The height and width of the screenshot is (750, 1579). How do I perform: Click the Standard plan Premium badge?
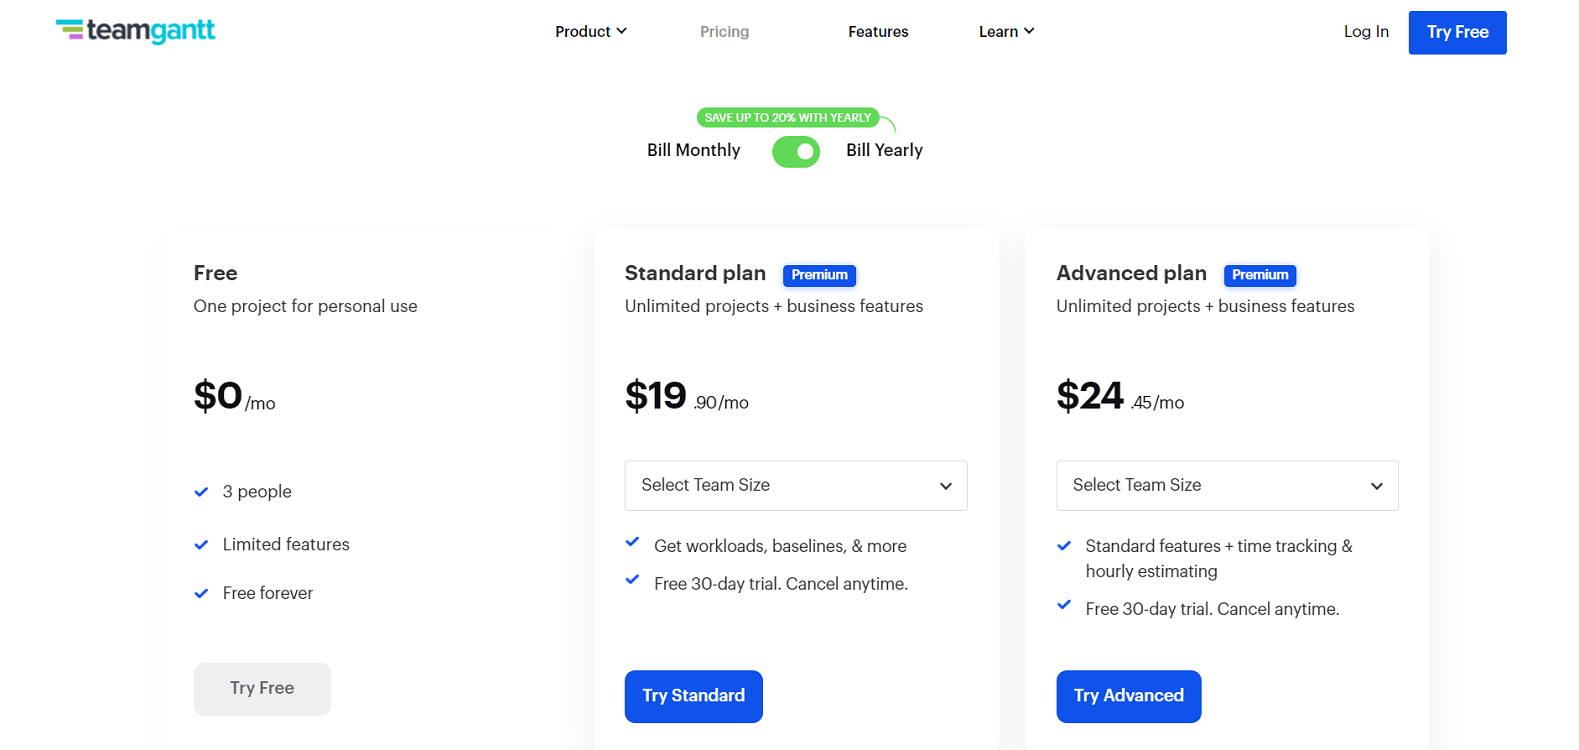pos(819,275)
